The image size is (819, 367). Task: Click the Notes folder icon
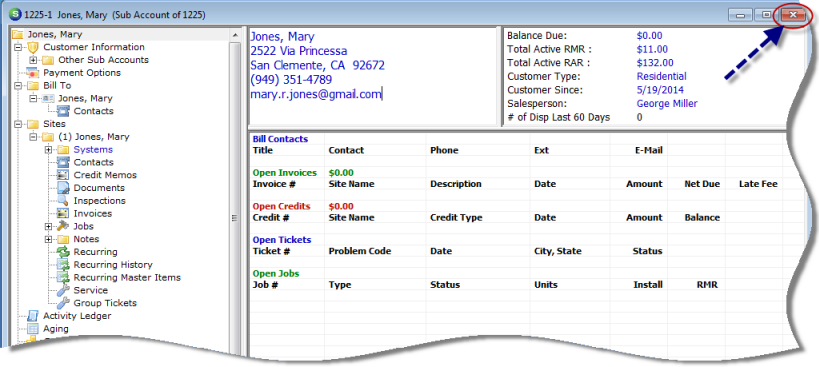[63, 239]
